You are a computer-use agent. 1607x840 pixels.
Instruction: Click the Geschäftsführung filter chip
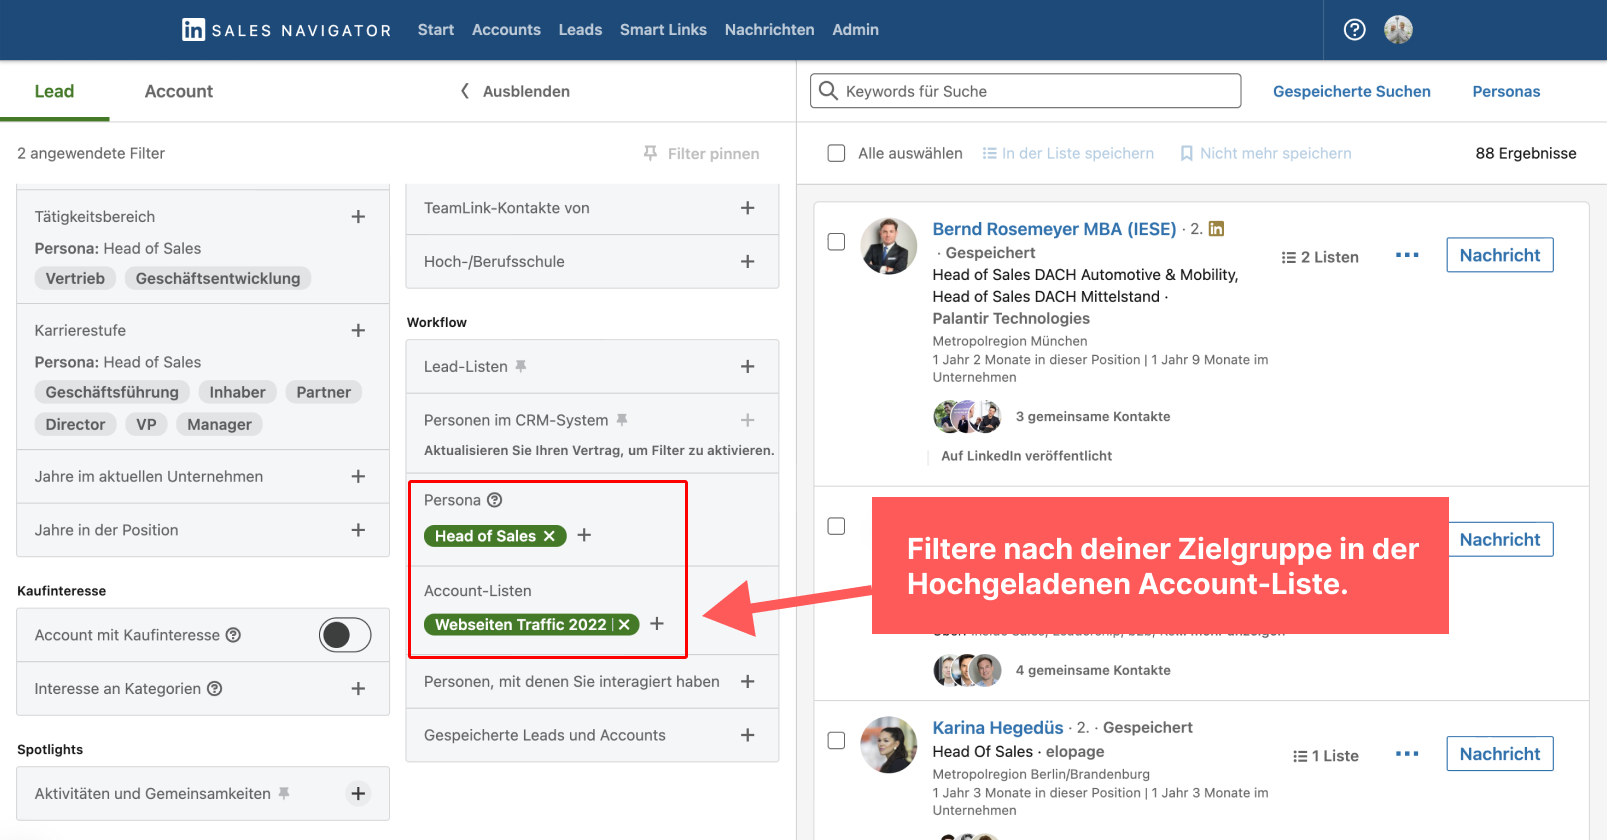coord(112,392)
